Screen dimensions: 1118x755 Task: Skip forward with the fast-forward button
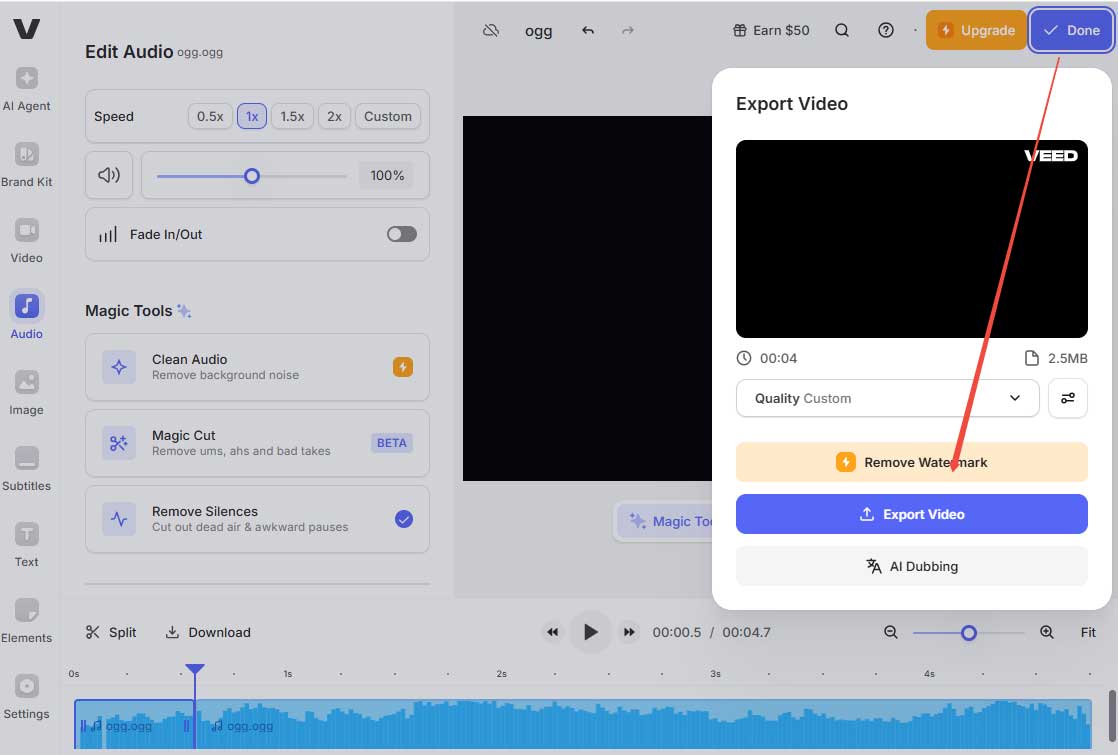point(629,632)
